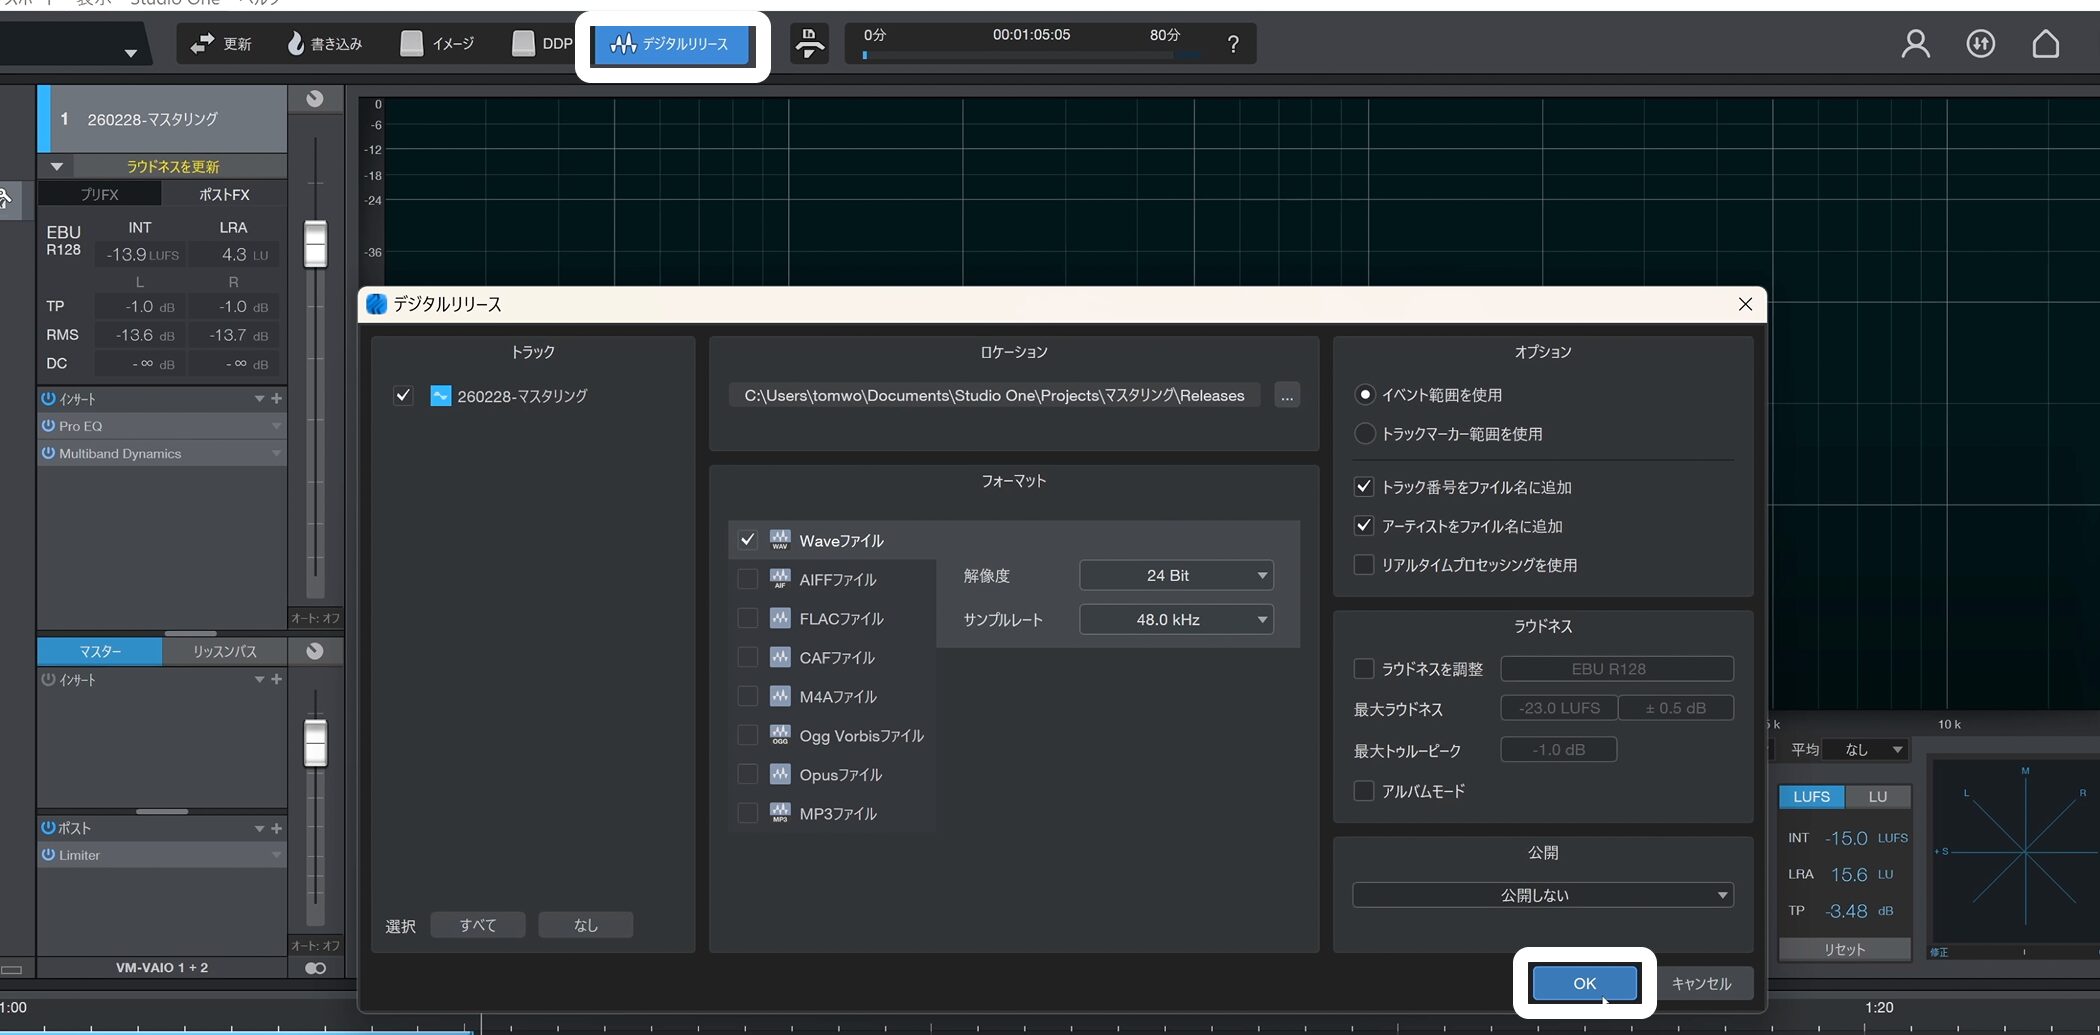Check the FLACファイル format option

(747, 618)
